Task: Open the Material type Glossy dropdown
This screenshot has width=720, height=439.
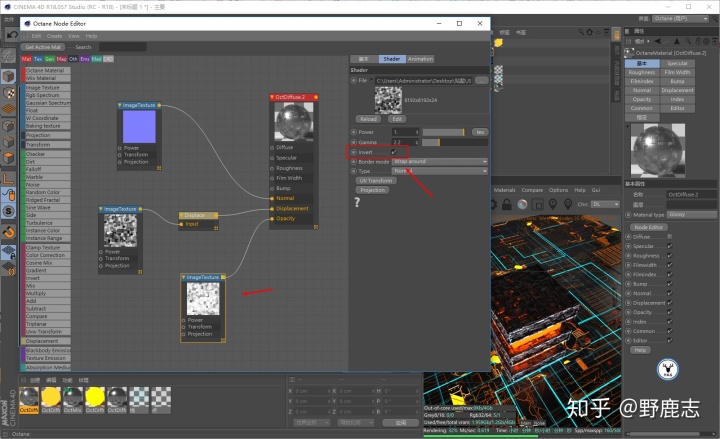Action: point(692,214)
